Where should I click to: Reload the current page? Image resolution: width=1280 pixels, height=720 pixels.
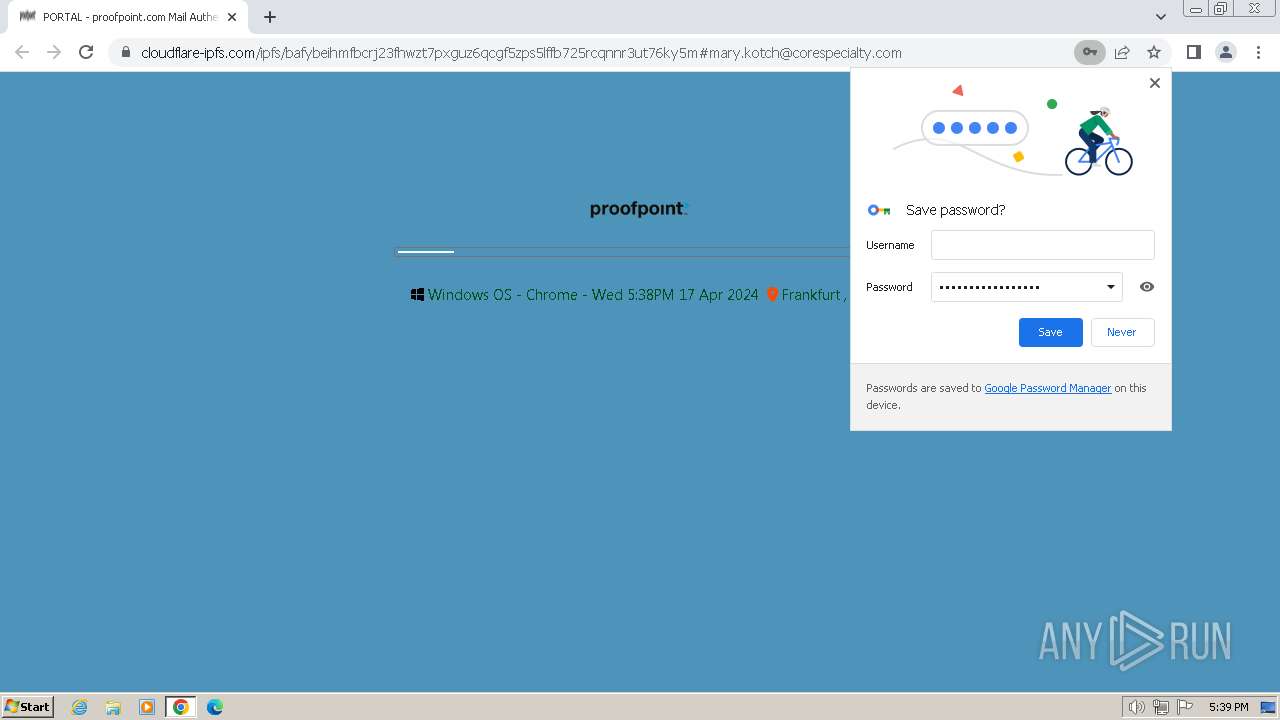[x=86, y=52]
